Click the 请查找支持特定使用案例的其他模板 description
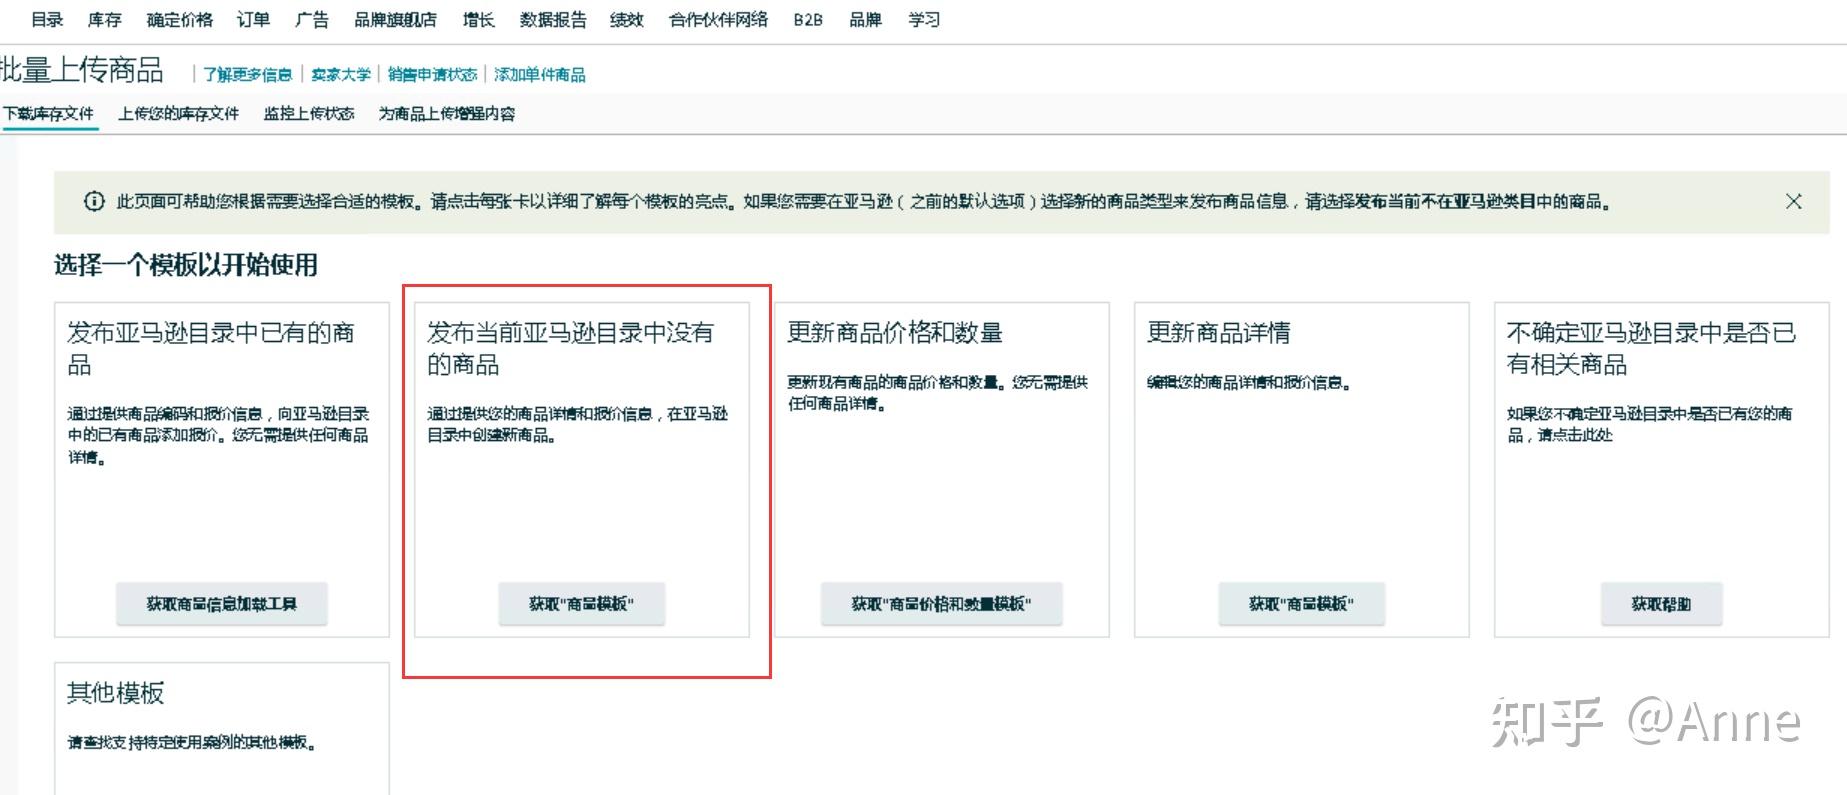Viewport: 1847px width, 795px height. (192, 742)
